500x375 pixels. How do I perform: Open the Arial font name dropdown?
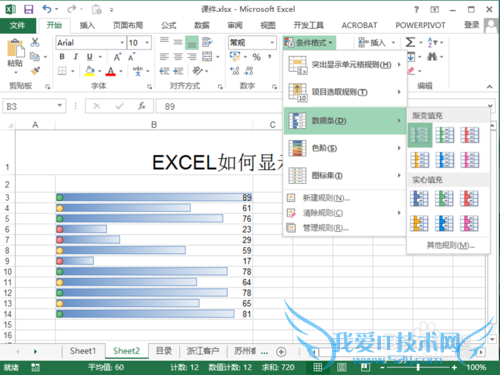tap(122, 43)
